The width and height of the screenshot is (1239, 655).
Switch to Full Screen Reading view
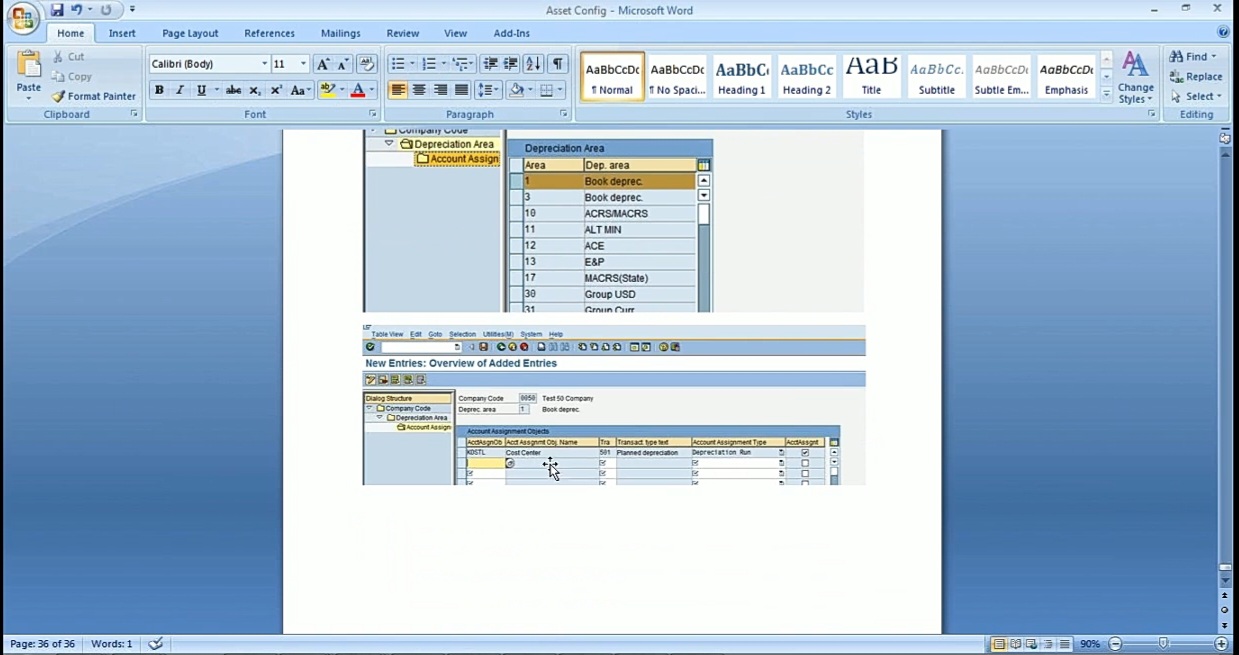[x=1016, y=644]
